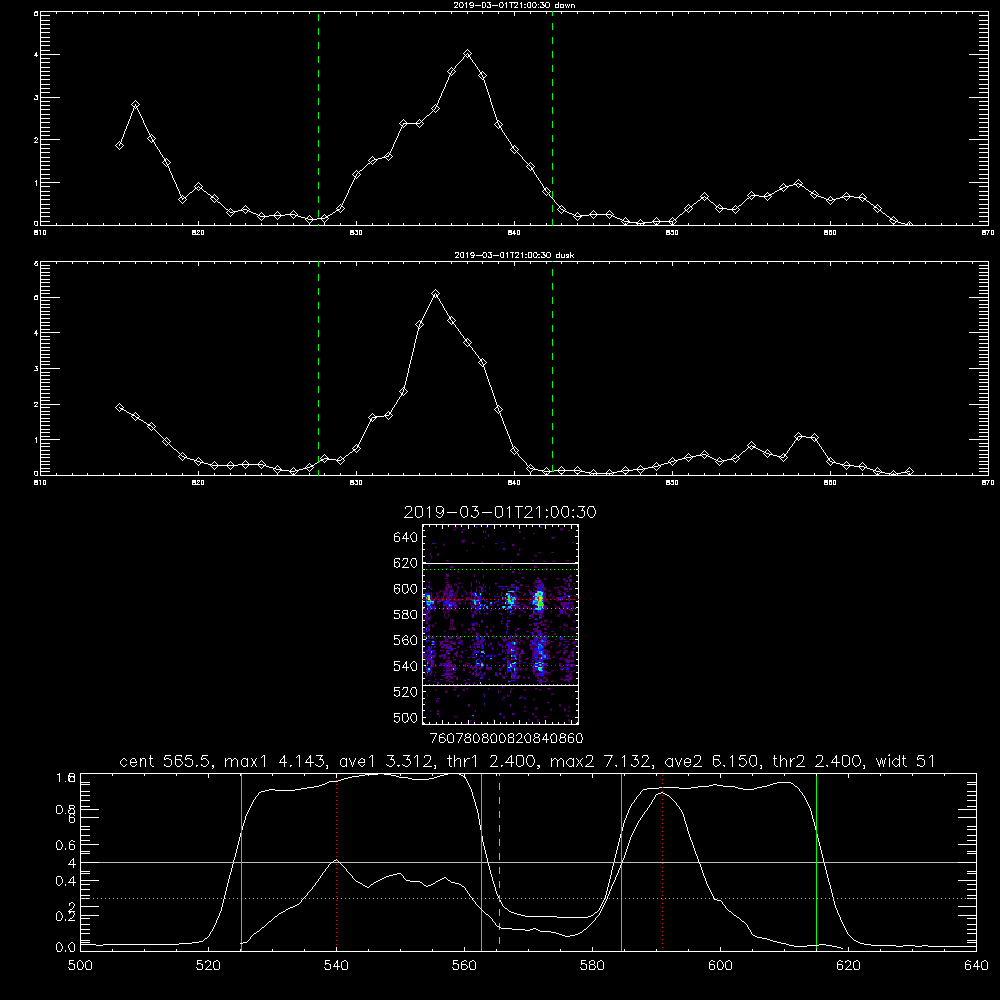Screen dimensions: 1000x1000
Task: Click the "560" y-axis label beside spectrogram image
Action: [x=406, y=640]
